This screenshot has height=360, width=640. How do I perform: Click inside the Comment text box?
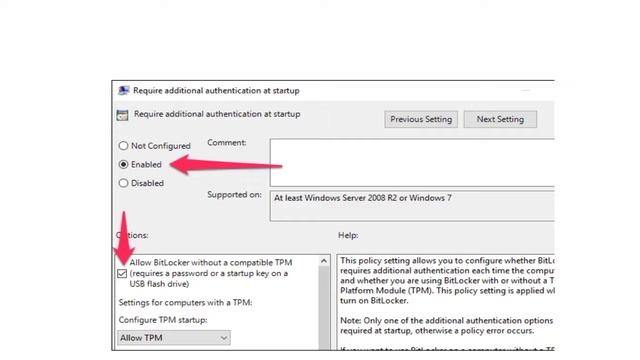click(412, 162)
